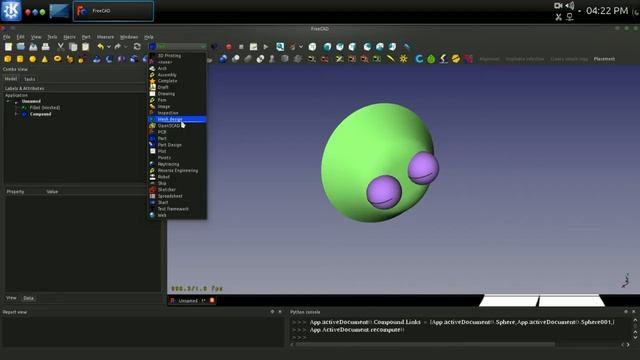
Task: Click the blue C-shaped icon
Action: (419, 59)
